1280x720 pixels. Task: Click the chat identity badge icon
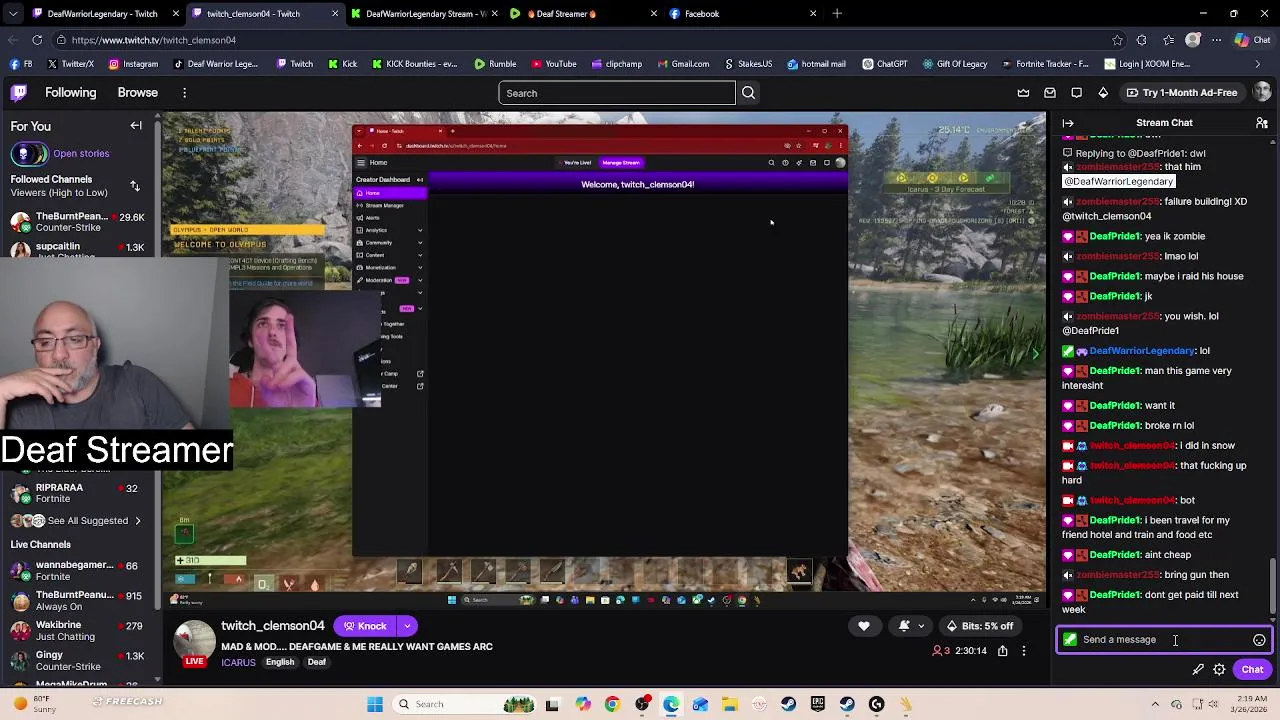(x=1070, y=640)
